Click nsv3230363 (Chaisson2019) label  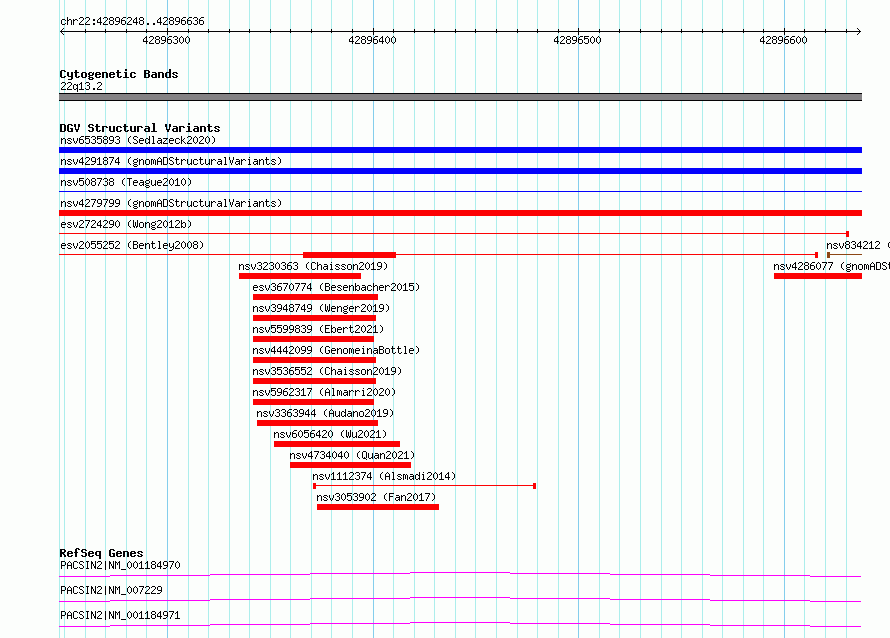(313, 266)
